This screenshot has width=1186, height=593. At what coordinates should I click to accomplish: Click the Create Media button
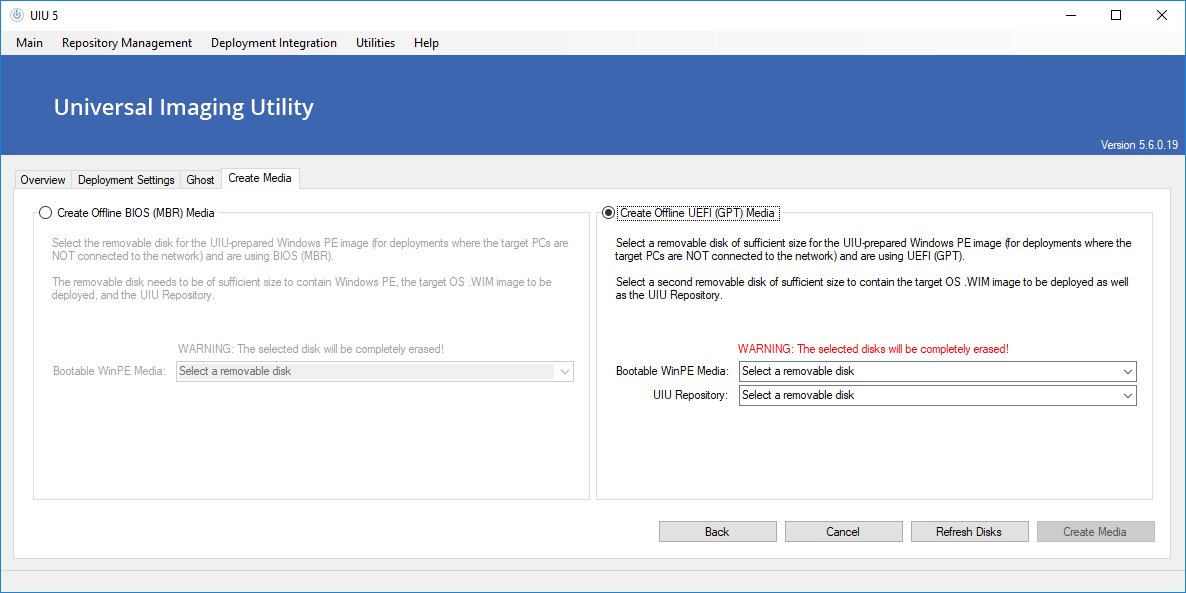pos(1095,532)
